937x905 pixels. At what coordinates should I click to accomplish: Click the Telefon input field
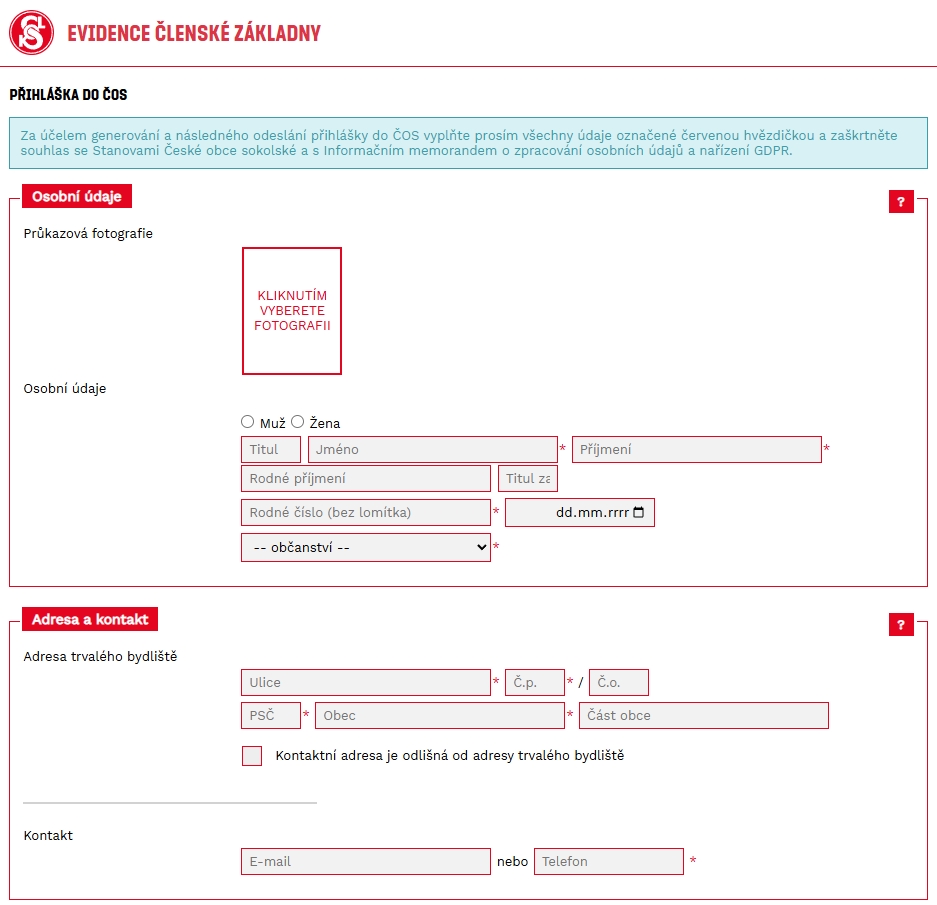[609, 862]
